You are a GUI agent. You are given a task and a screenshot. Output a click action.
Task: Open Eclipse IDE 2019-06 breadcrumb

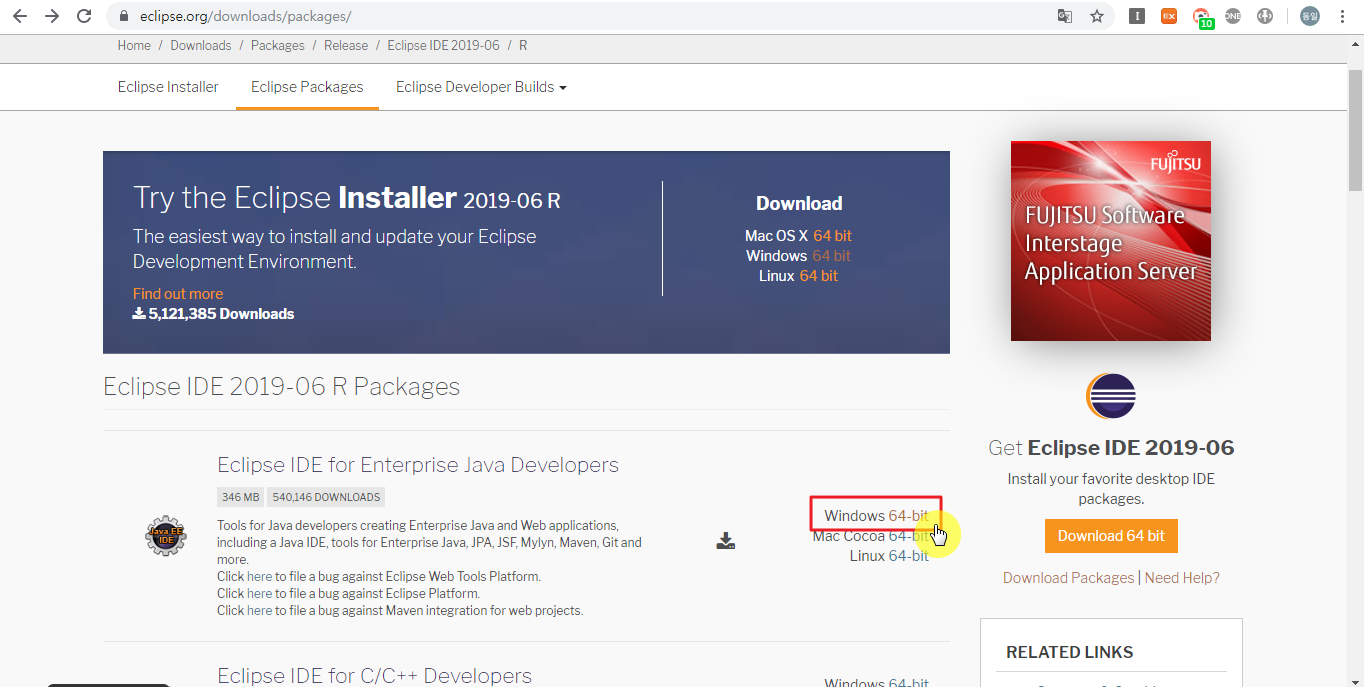[x=443, y=46]
